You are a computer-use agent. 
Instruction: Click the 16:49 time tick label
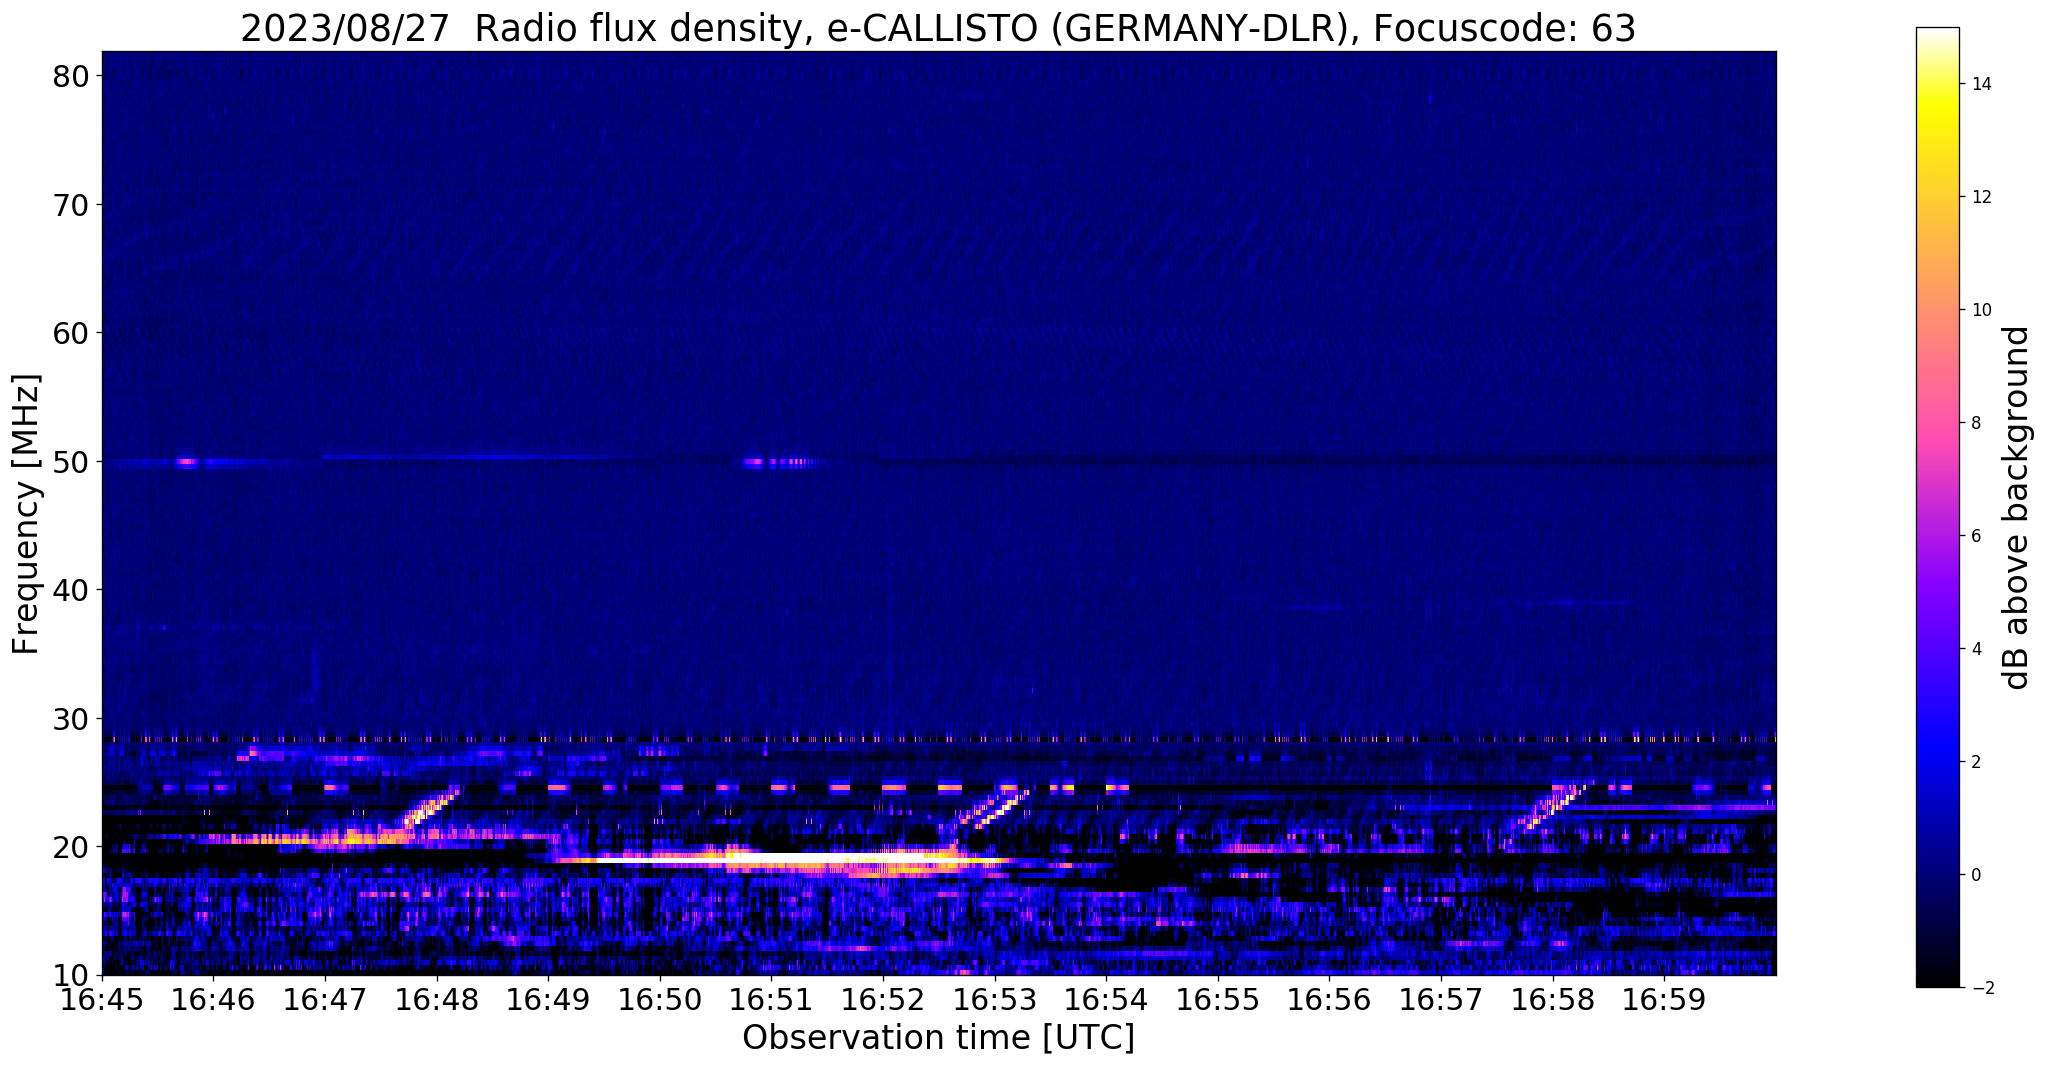(548, 1000)
